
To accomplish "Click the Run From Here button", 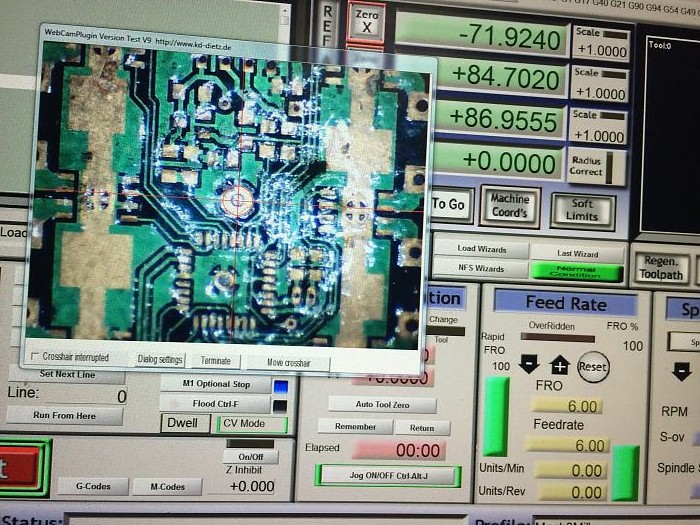I will (x=65, y=415).
